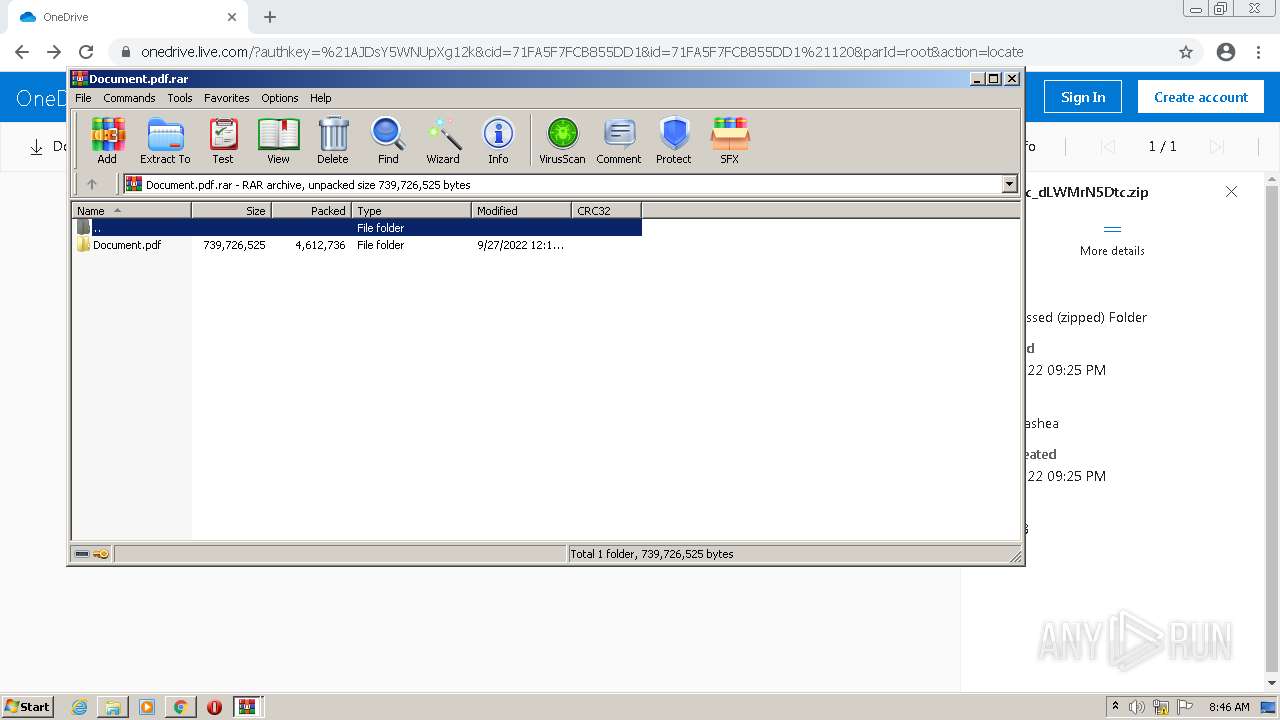1280x720 pixels.
Task: Go up one folder level arrow
Action: click(x=92, y=184)
